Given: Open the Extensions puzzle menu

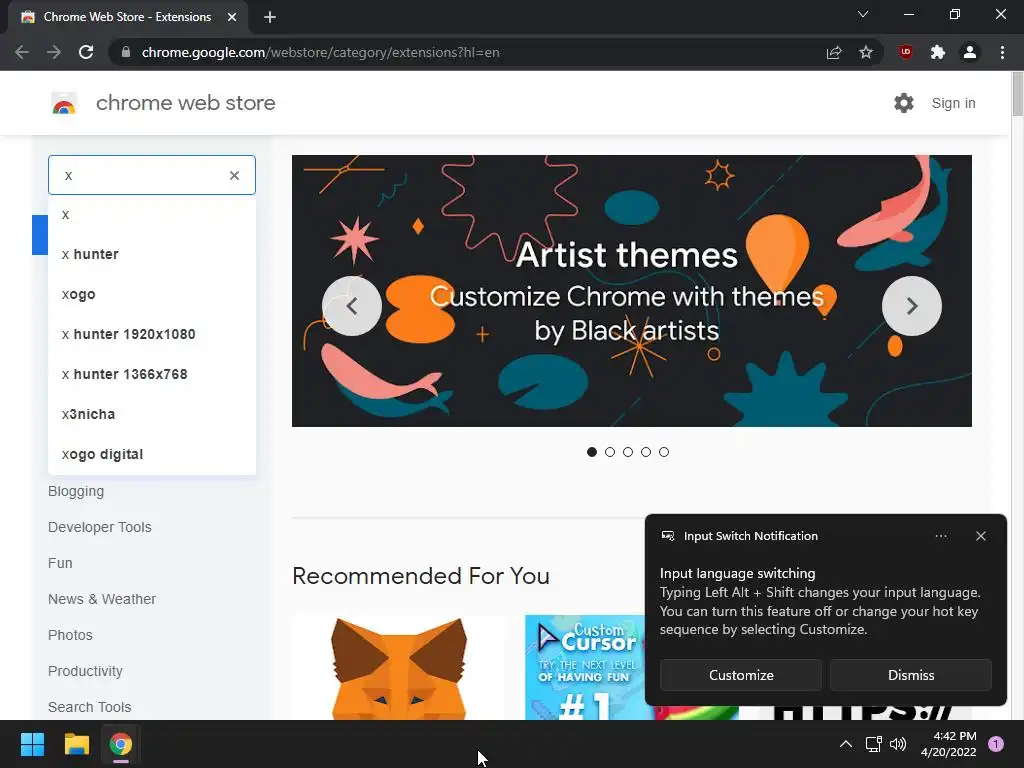Looking at the screenshot, I should (x=938, y=52).
